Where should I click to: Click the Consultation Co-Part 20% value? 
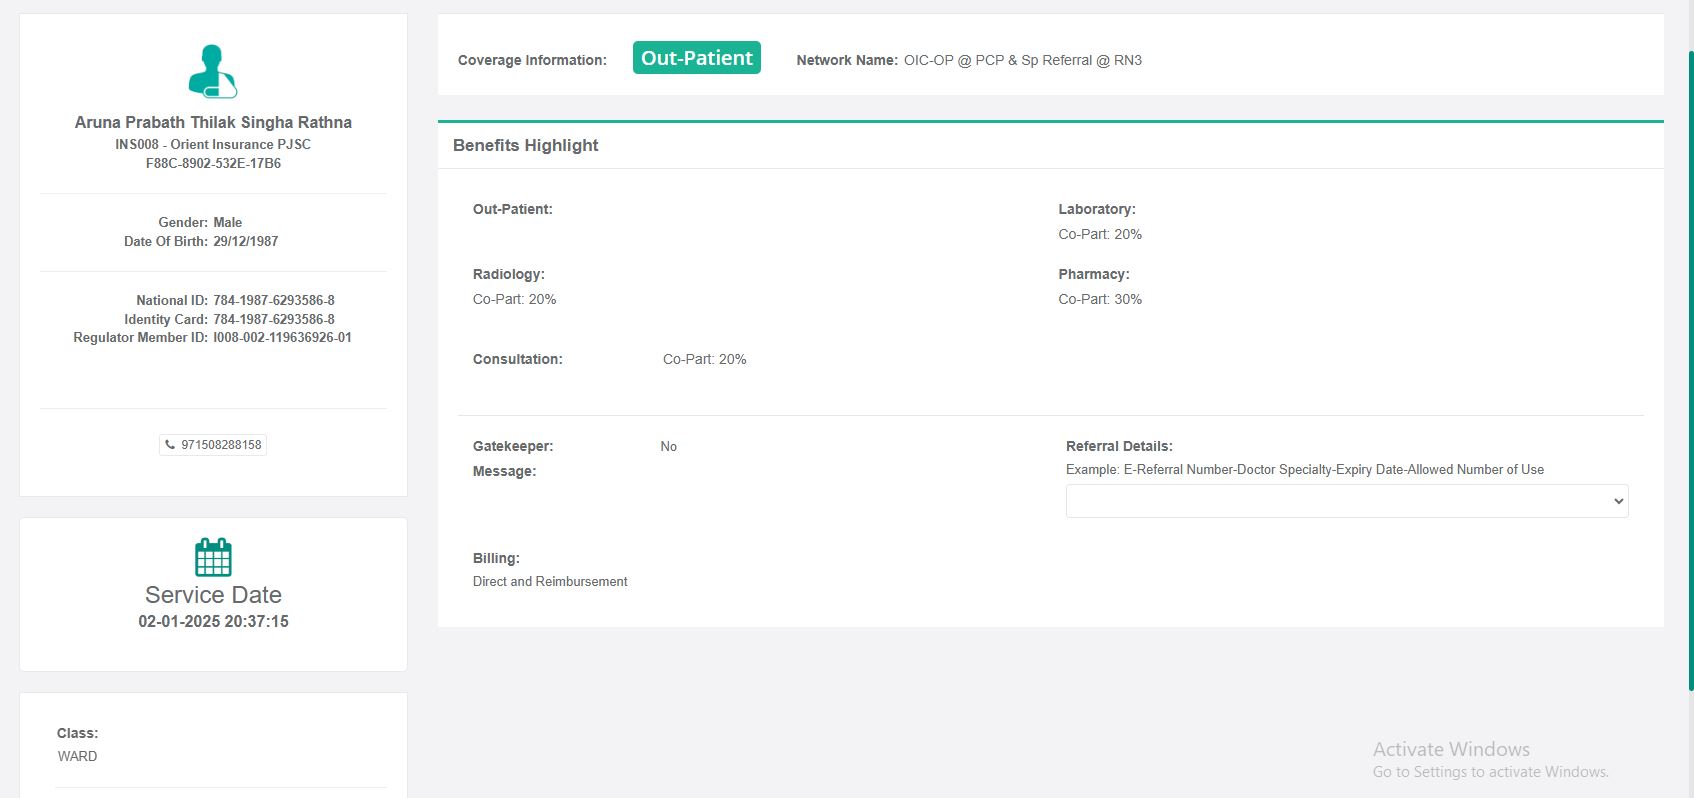coord(704,359)
